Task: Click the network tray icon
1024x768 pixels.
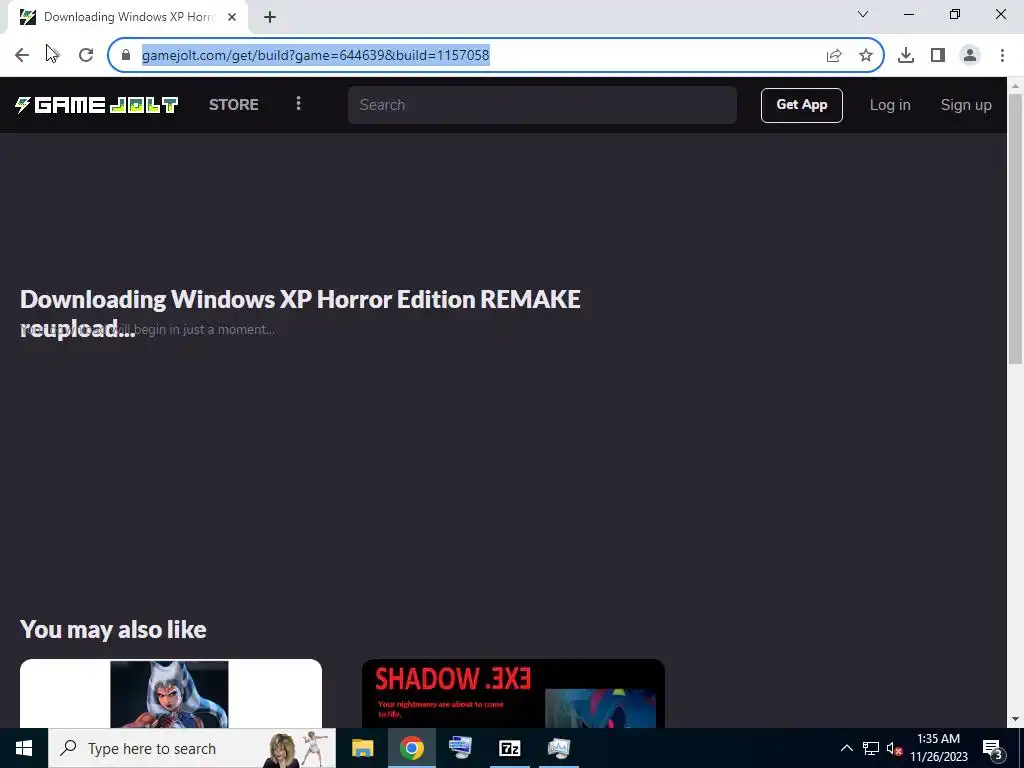Action: click(871, 748)
